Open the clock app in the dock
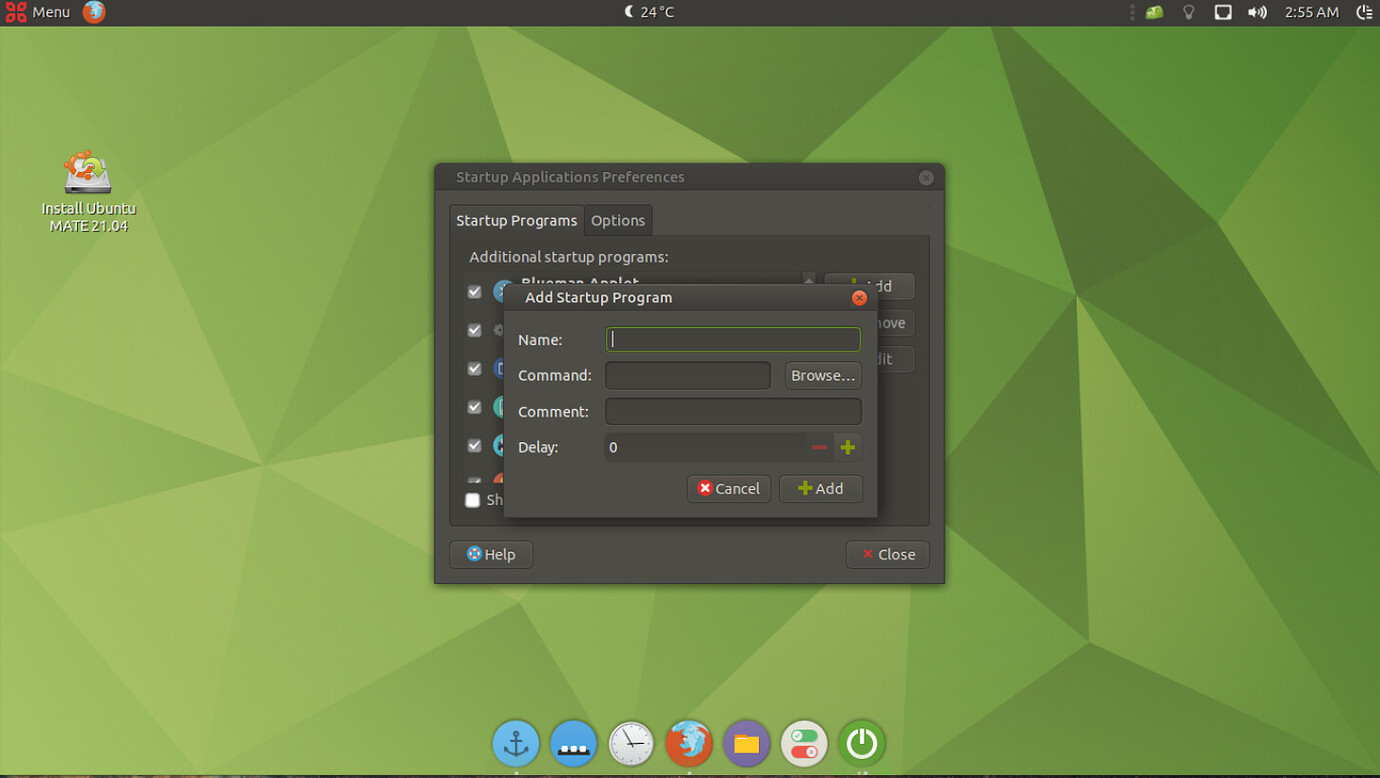The image size is (1380, 778). [x=631, y=744]
